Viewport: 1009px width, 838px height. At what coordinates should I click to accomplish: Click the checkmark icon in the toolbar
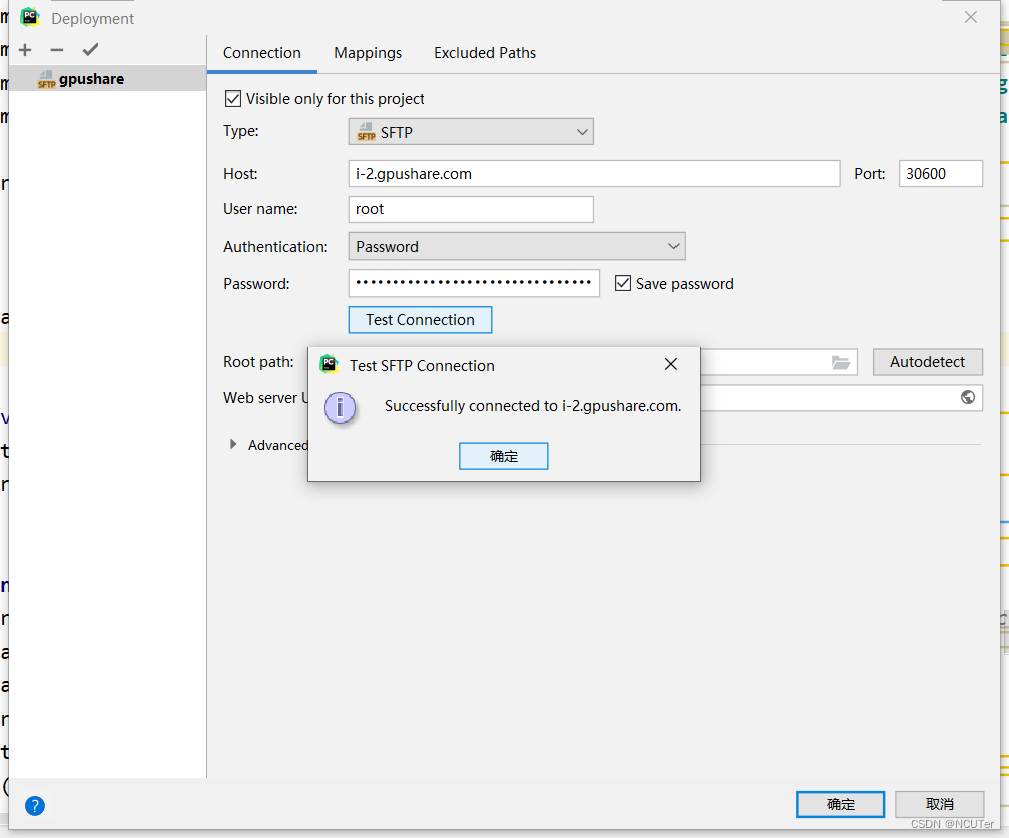tap(89, 48)
